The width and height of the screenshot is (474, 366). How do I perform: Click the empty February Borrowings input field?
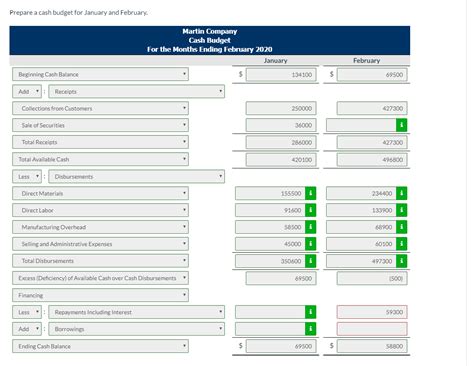click(x=372, y=329)
